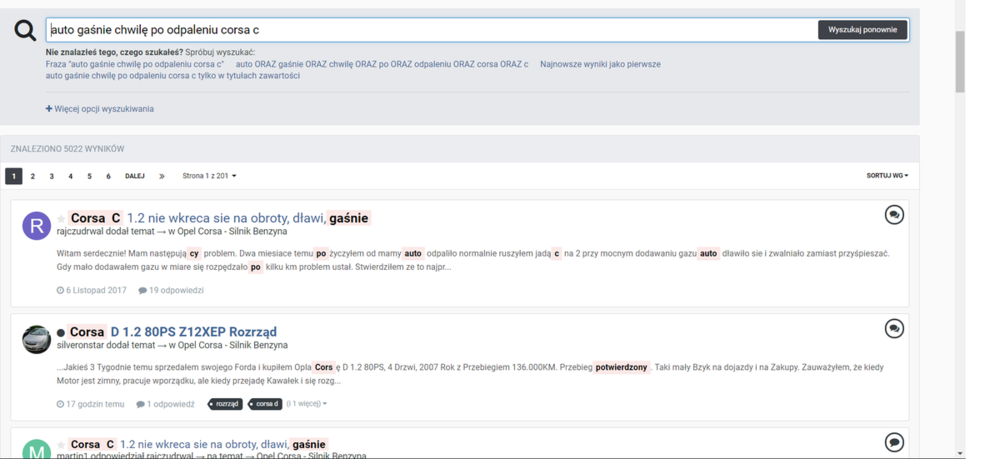Open the 'Sortuj wg' sorting dropdown
Viewport: 1000px width, 459px height.
click(x=887, y=176)
